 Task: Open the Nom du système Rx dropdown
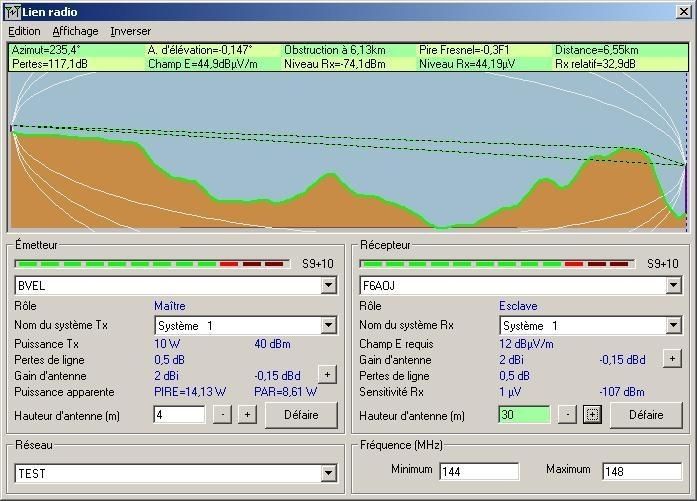673,325
